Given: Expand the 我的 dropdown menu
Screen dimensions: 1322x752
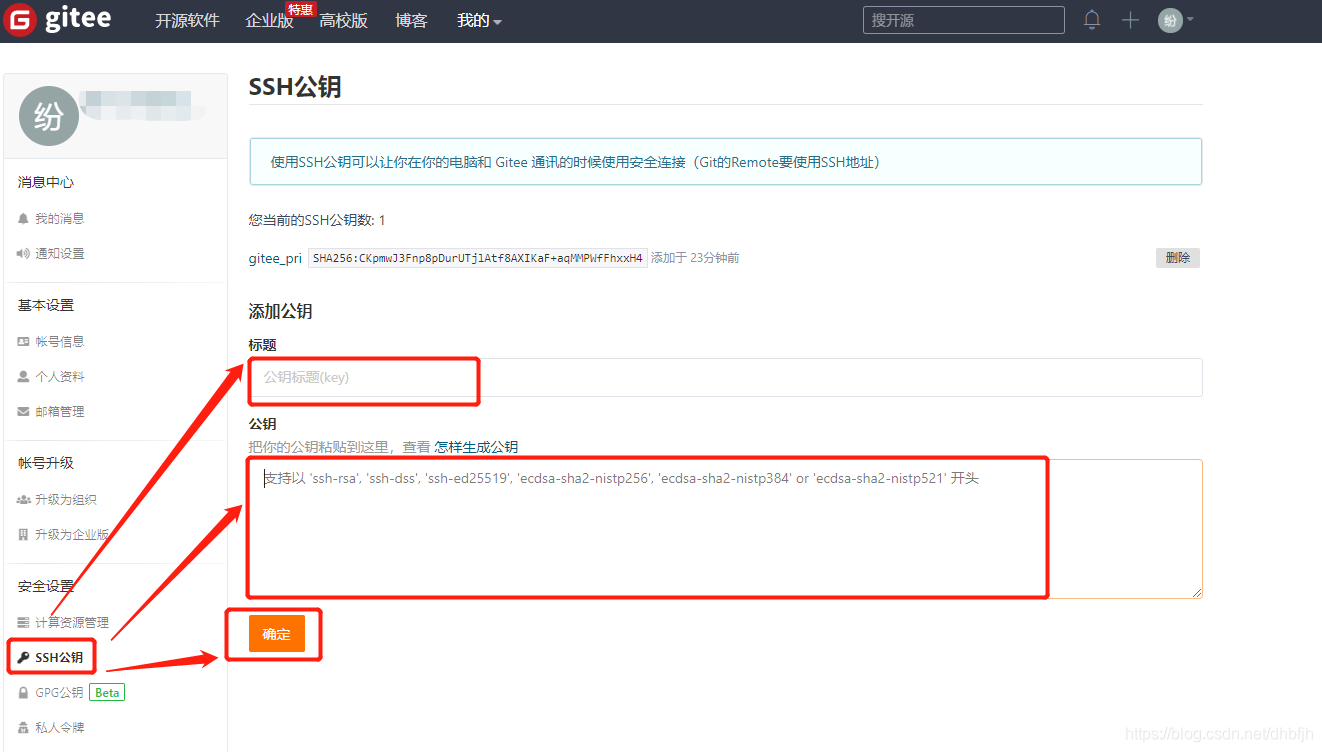Looking at the screenshot, I should click(479, 21).
